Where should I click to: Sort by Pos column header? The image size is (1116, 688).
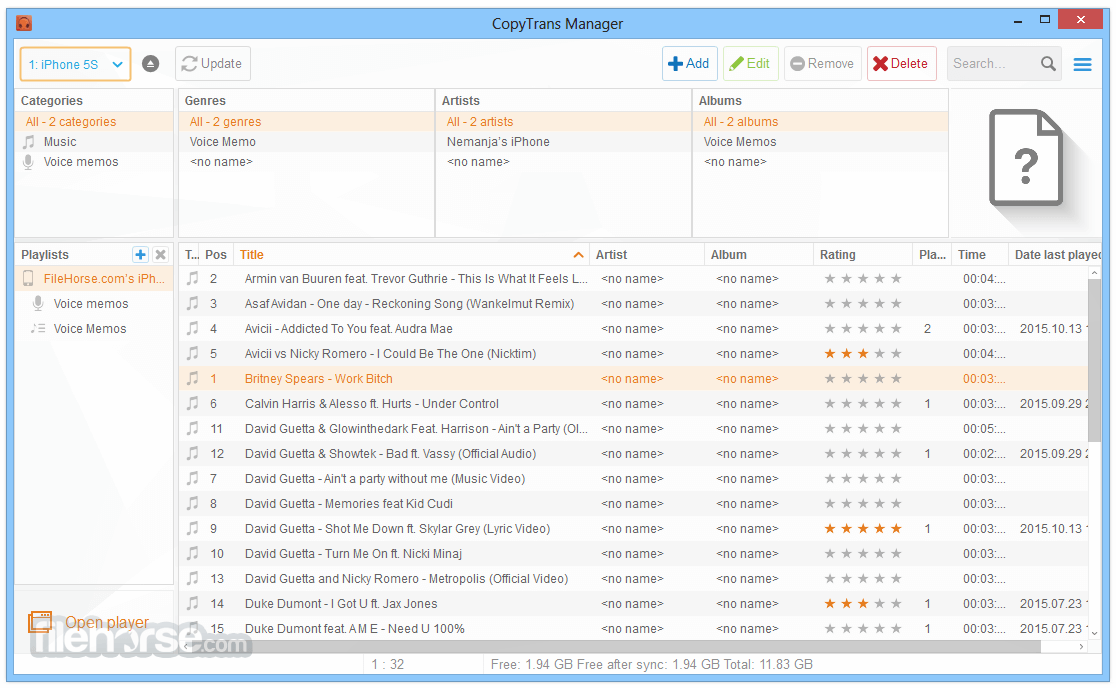(216, 255)
